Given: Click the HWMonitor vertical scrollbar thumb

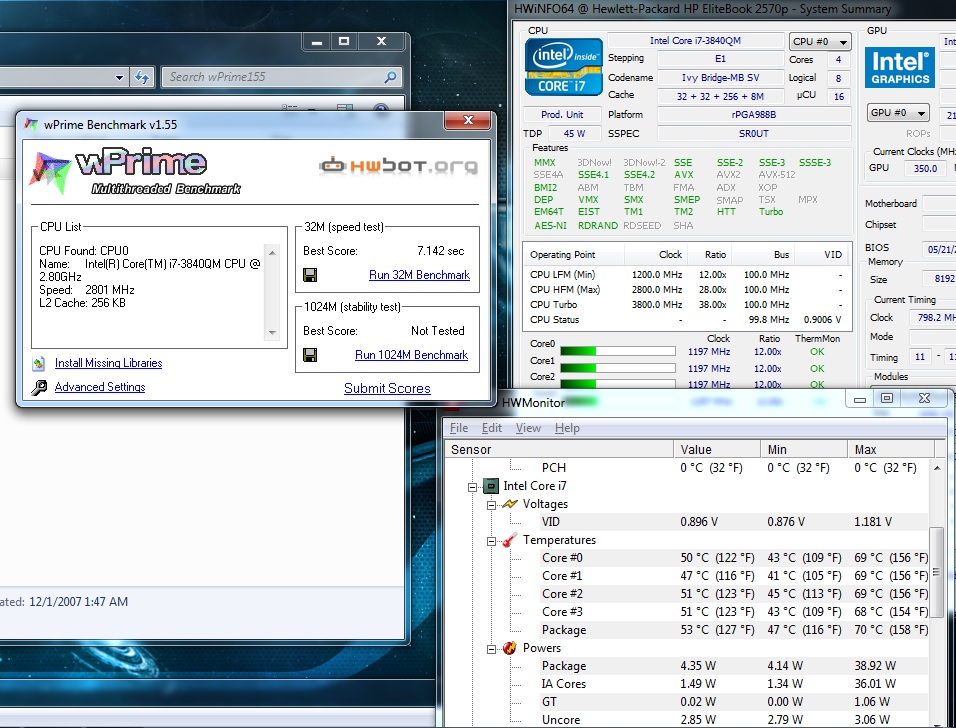Looking at the screenshot, I should 937,572.
